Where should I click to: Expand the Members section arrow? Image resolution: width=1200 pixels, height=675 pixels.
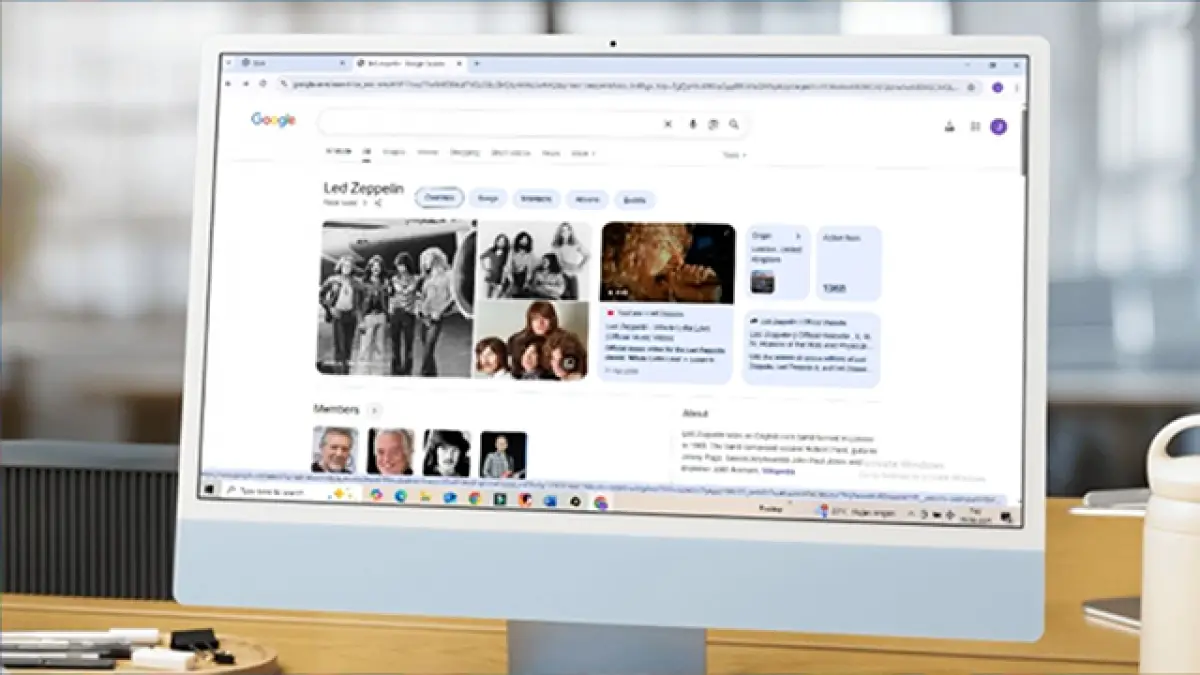click(374, 409)
